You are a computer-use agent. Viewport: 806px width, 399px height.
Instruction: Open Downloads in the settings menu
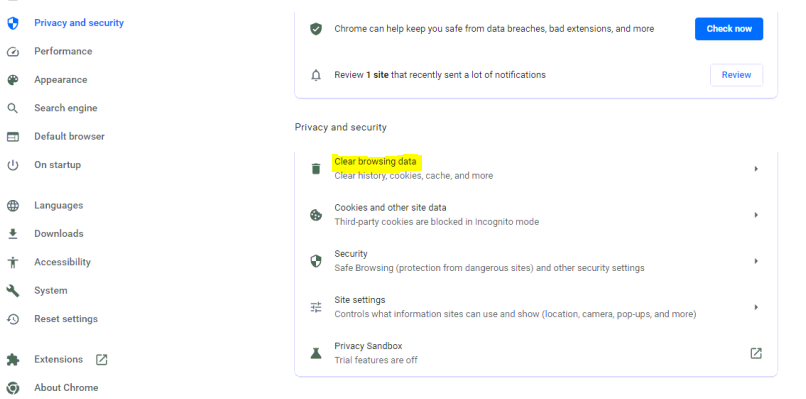pos(59,233)
